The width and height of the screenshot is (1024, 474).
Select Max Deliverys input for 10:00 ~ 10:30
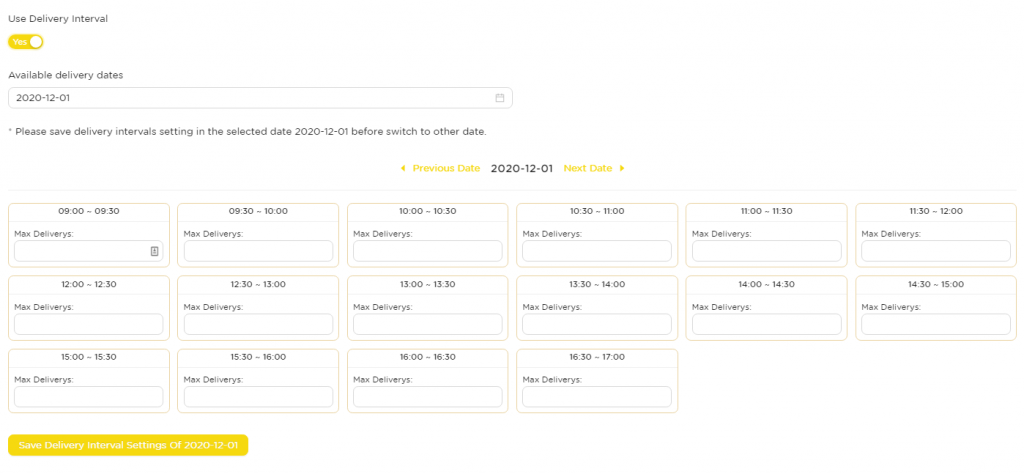(x=428, y=251)
